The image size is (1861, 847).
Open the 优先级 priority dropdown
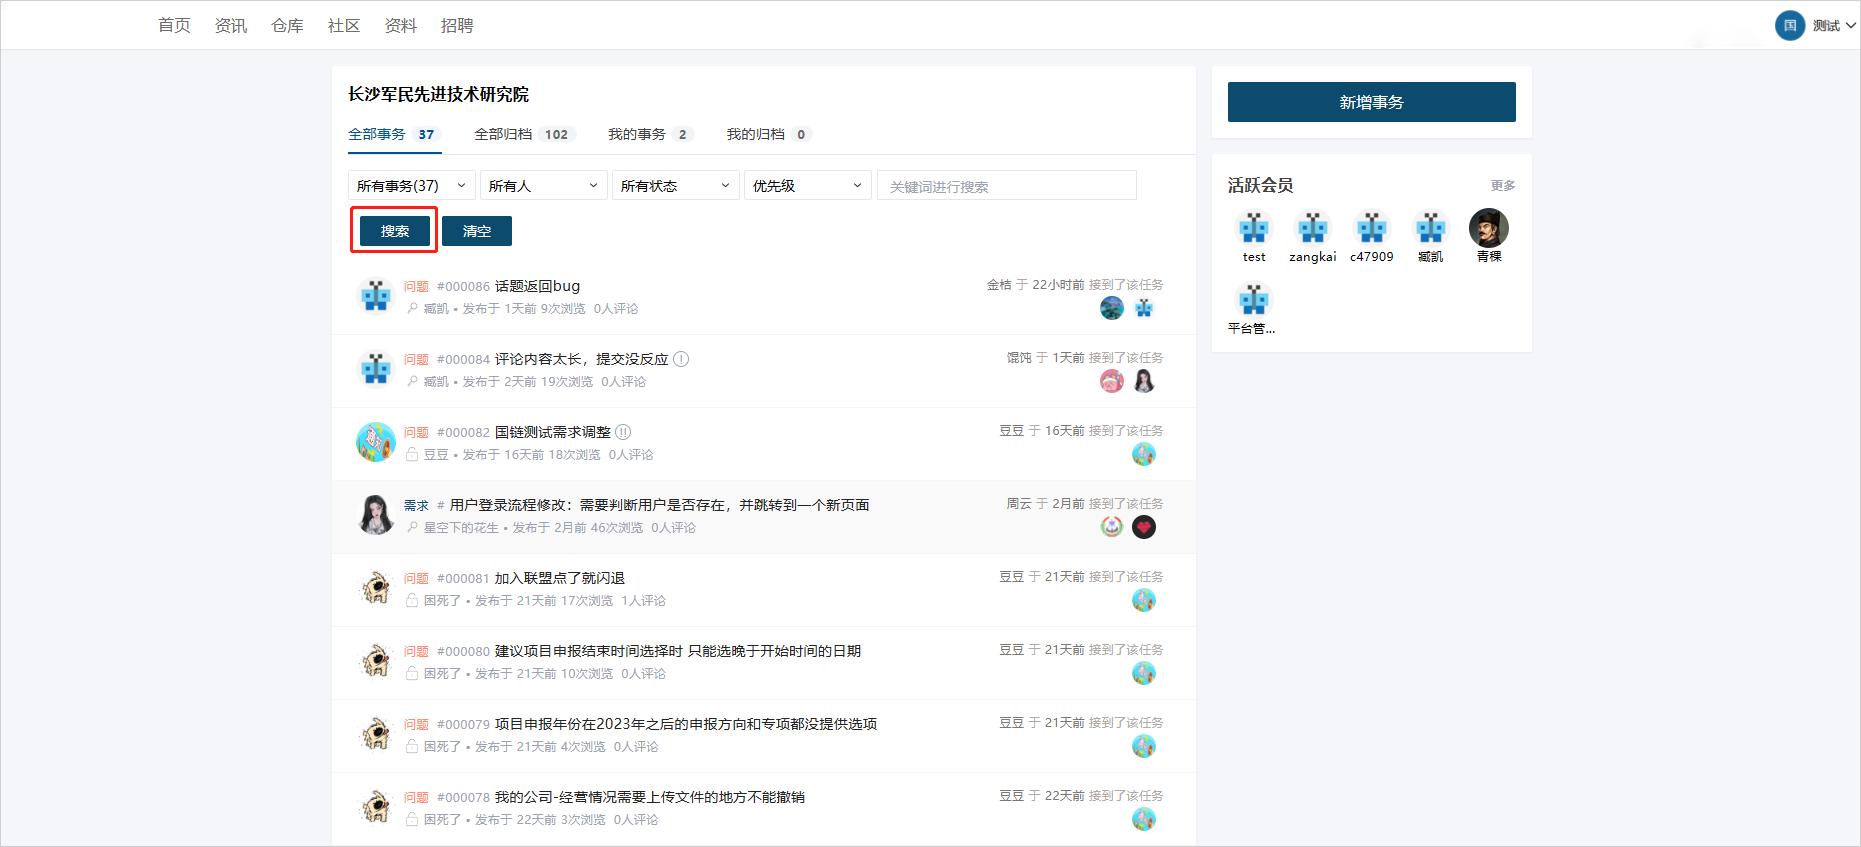click(x=807, y=186)
